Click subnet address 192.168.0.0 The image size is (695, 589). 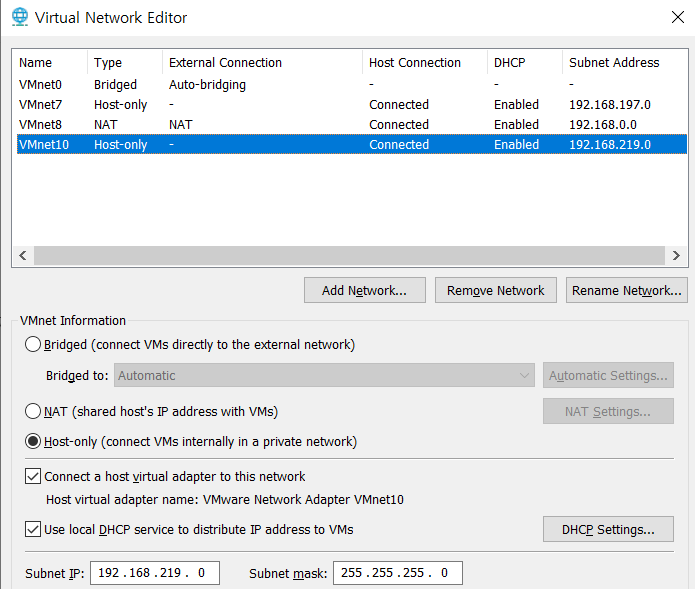(x=603, y=125)
